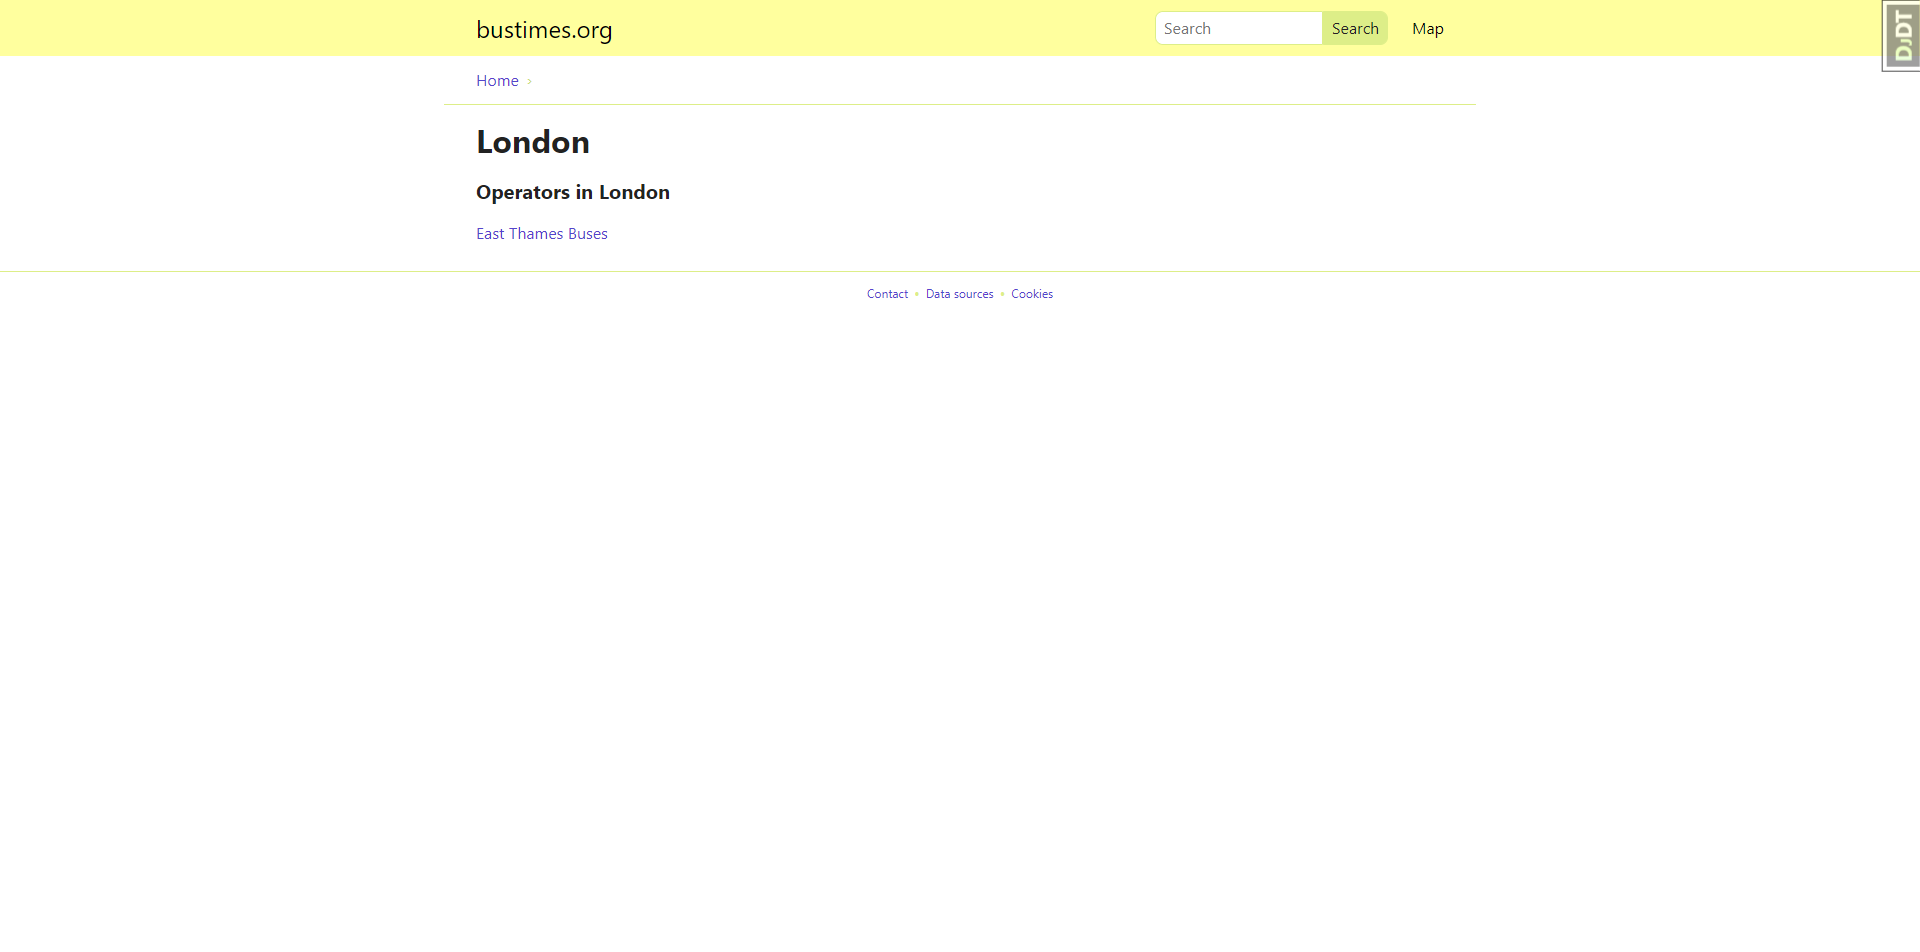Open the East Thames Buses operator
Viewport: 1920px width, 952px height.
[541, 234]
